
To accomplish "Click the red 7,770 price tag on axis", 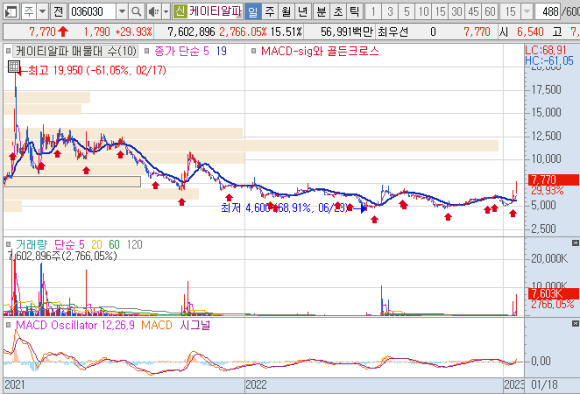I will click(553, 180).
